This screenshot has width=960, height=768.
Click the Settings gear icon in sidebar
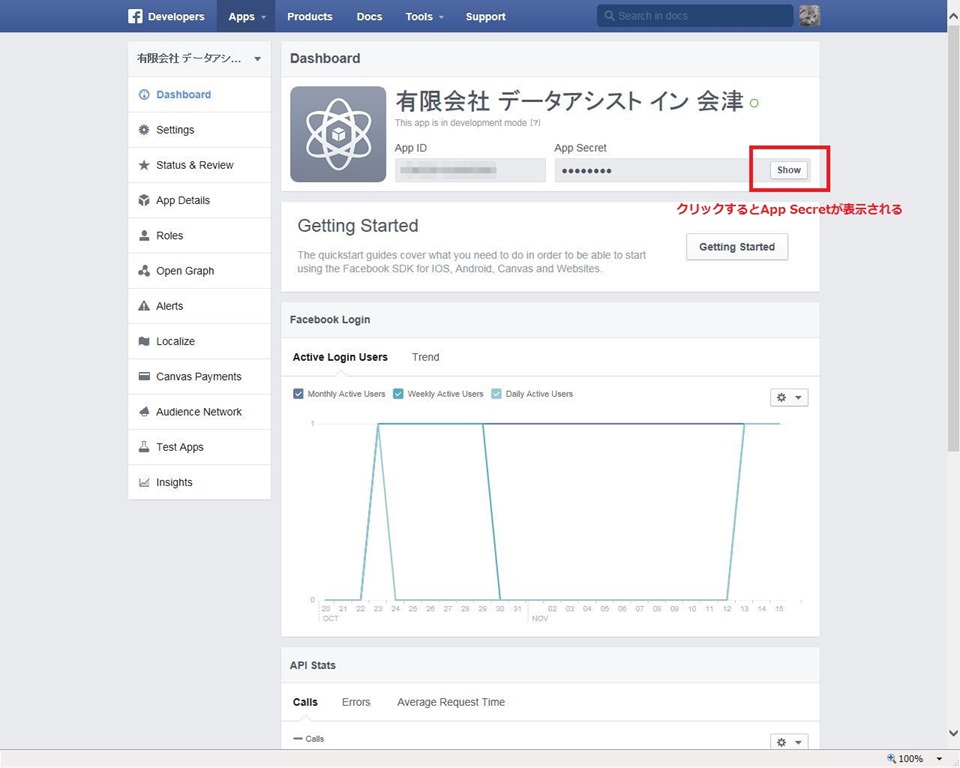144,130
